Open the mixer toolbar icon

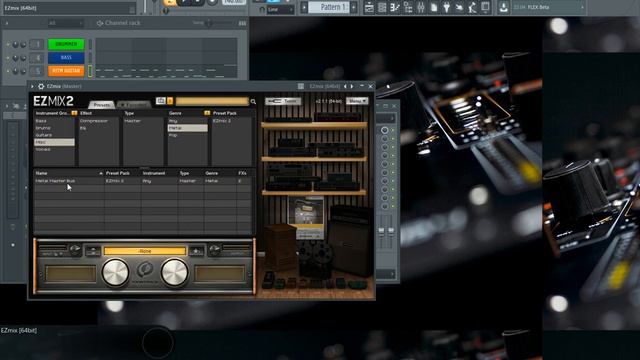pos(421,7)
